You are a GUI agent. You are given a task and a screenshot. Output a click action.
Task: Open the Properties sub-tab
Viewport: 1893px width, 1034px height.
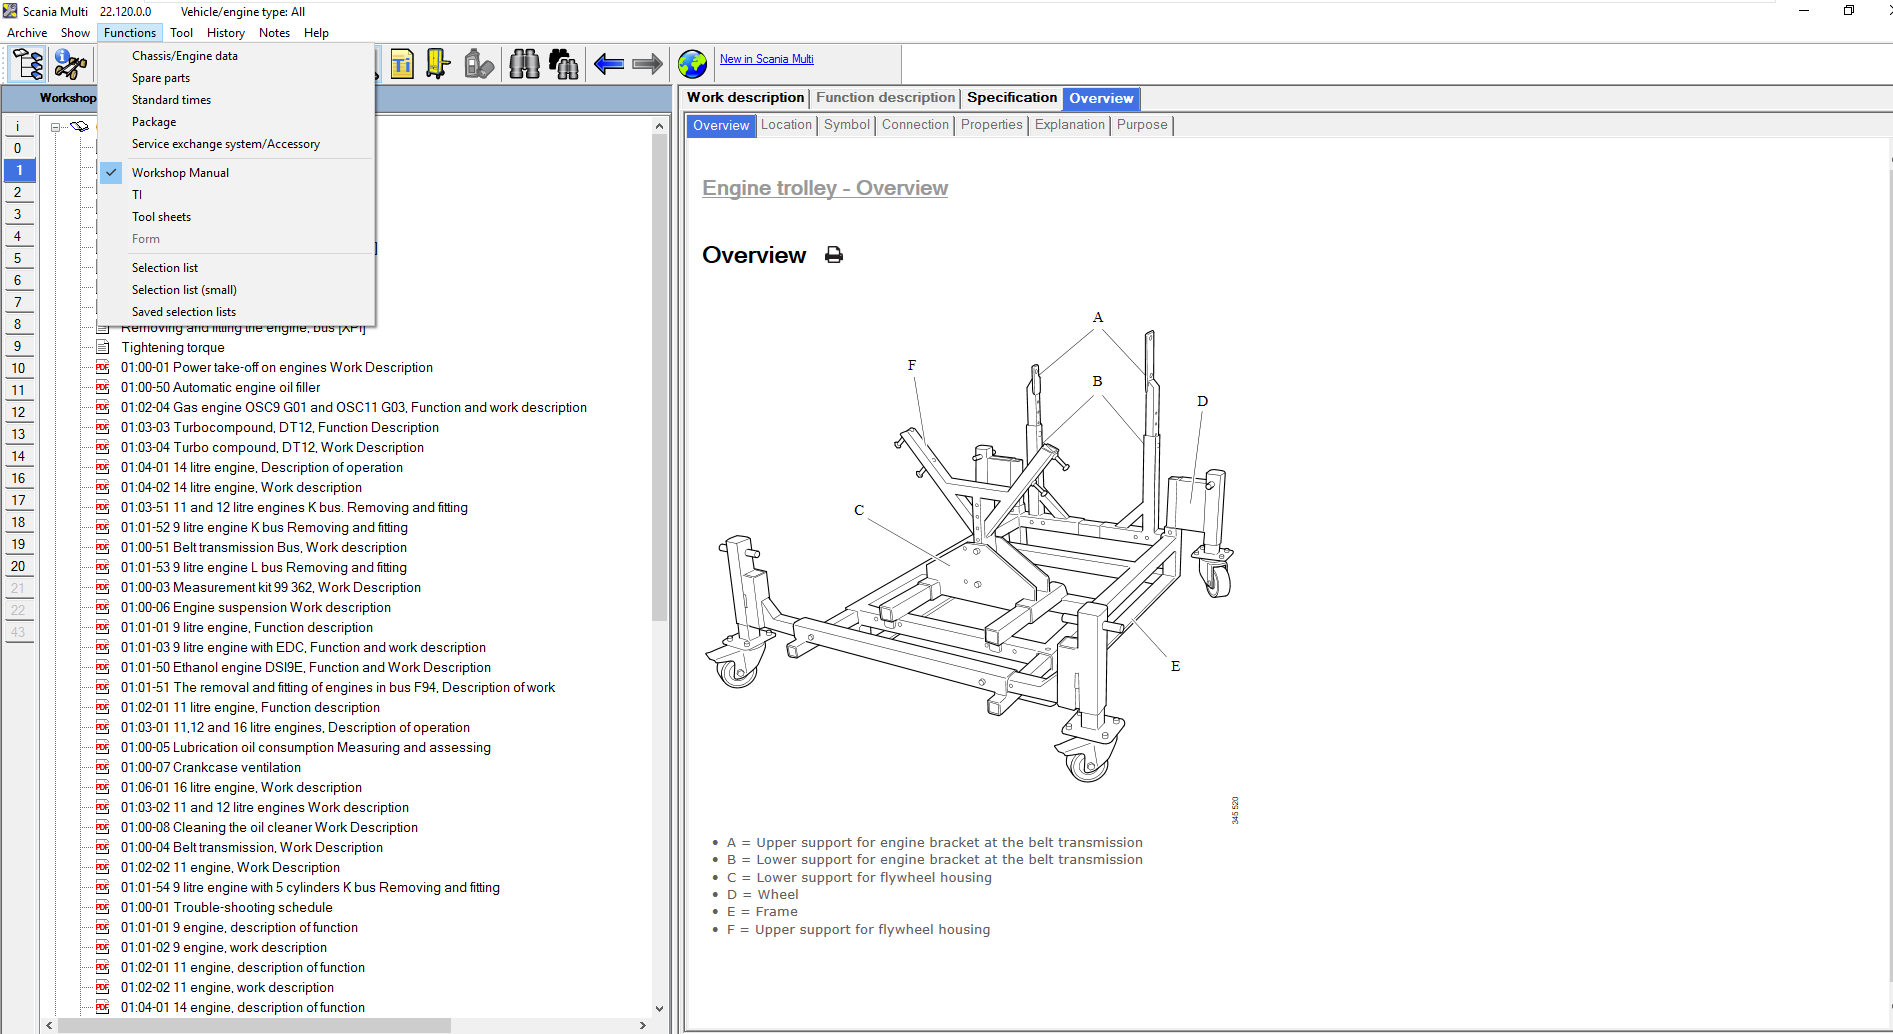point(992,125)
